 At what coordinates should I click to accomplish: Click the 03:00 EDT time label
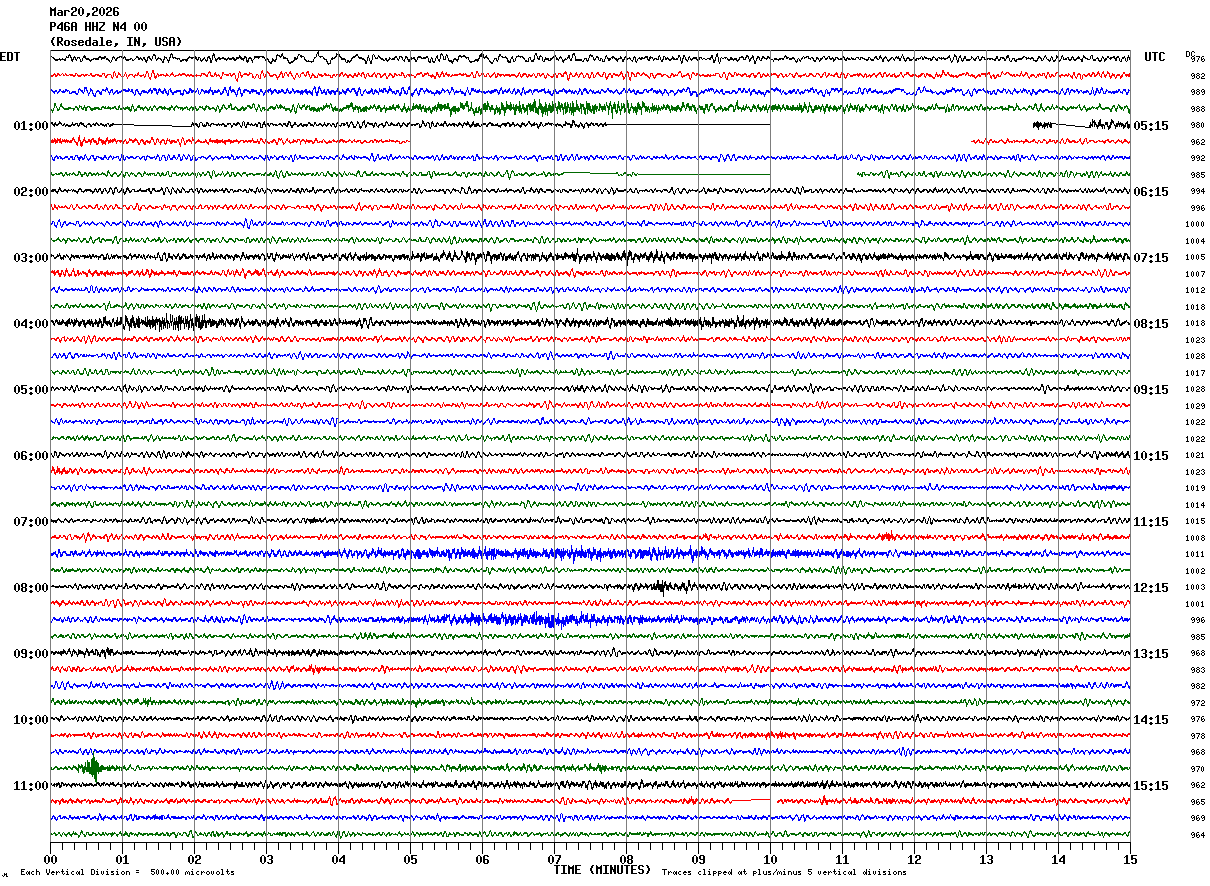(x=31, y=258)
